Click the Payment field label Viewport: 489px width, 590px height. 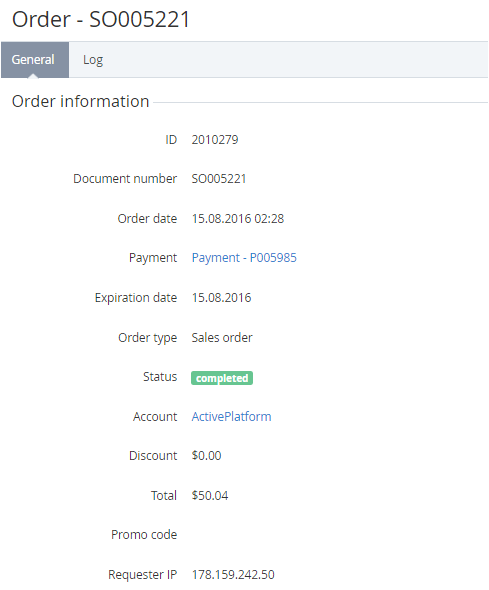(153, 258)
